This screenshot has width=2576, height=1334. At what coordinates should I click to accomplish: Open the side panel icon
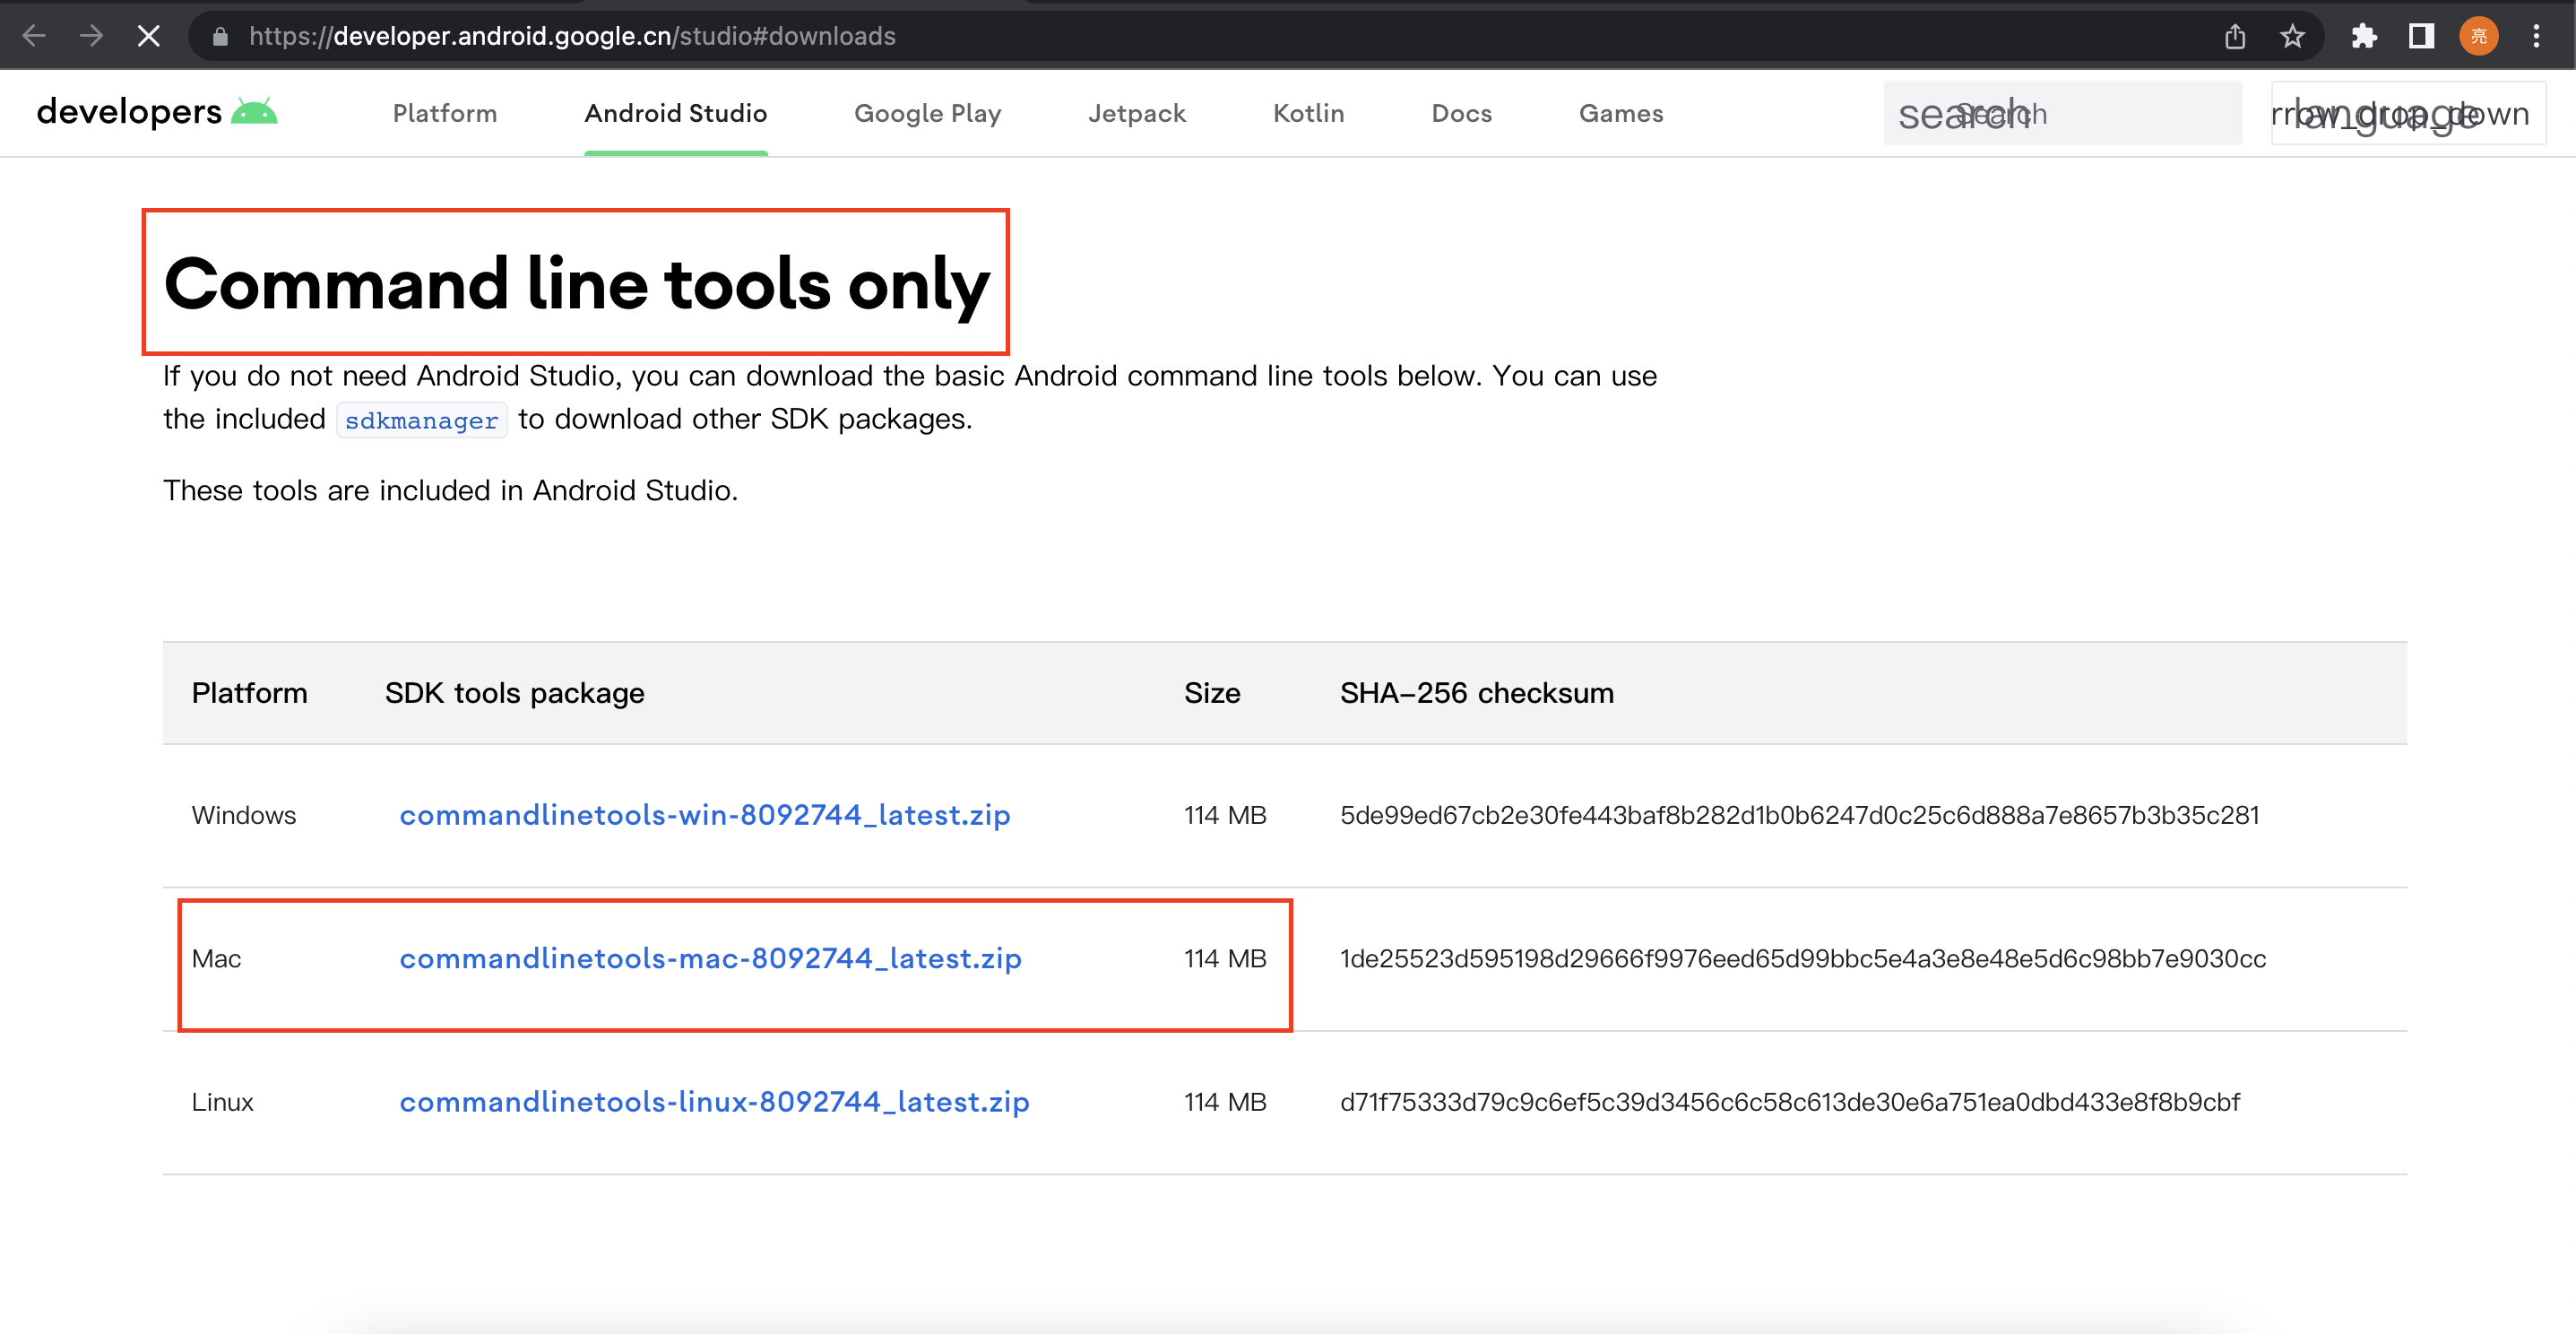(x=2422, y=36)
